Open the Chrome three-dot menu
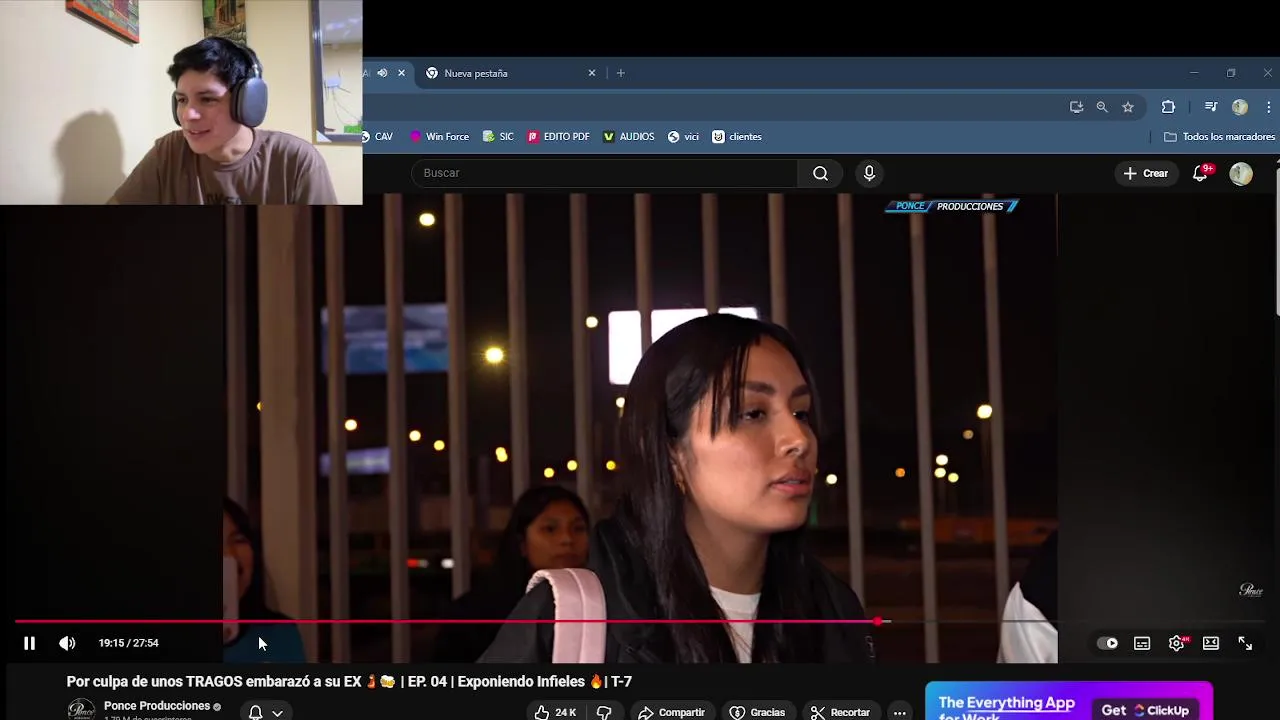Screen dimensions: 1280x720 1268,107
